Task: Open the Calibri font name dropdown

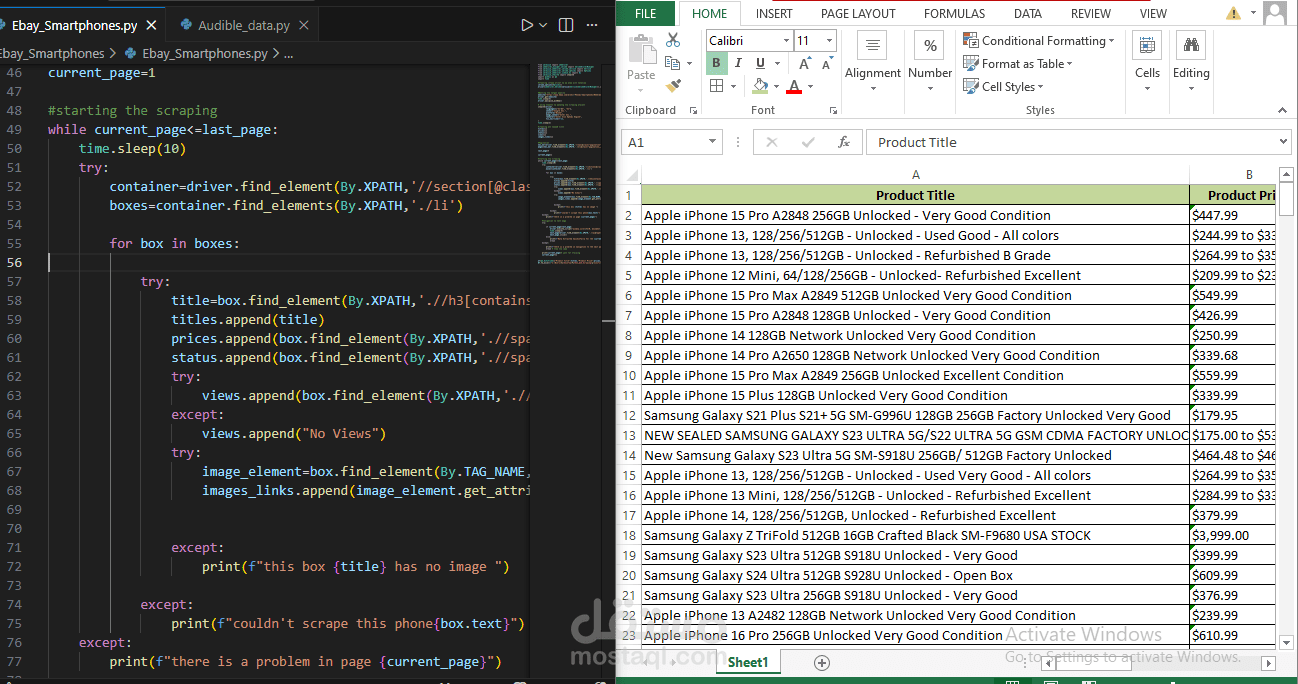Action: (x=785, y=40)
